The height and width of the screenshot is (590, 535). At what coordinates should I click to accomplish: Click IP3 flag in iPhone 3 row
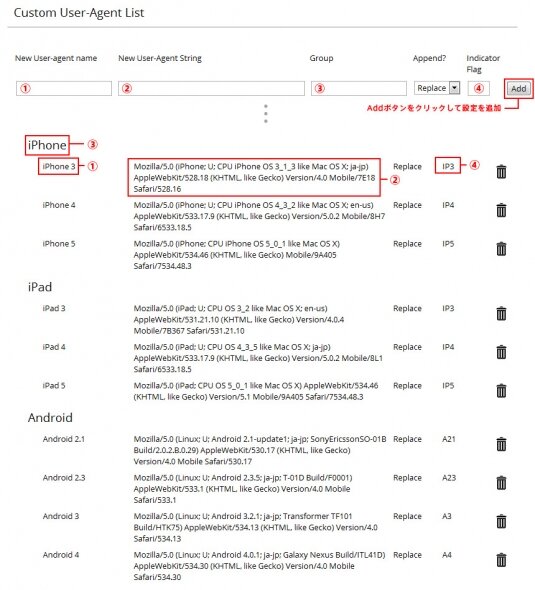point(448,166)
